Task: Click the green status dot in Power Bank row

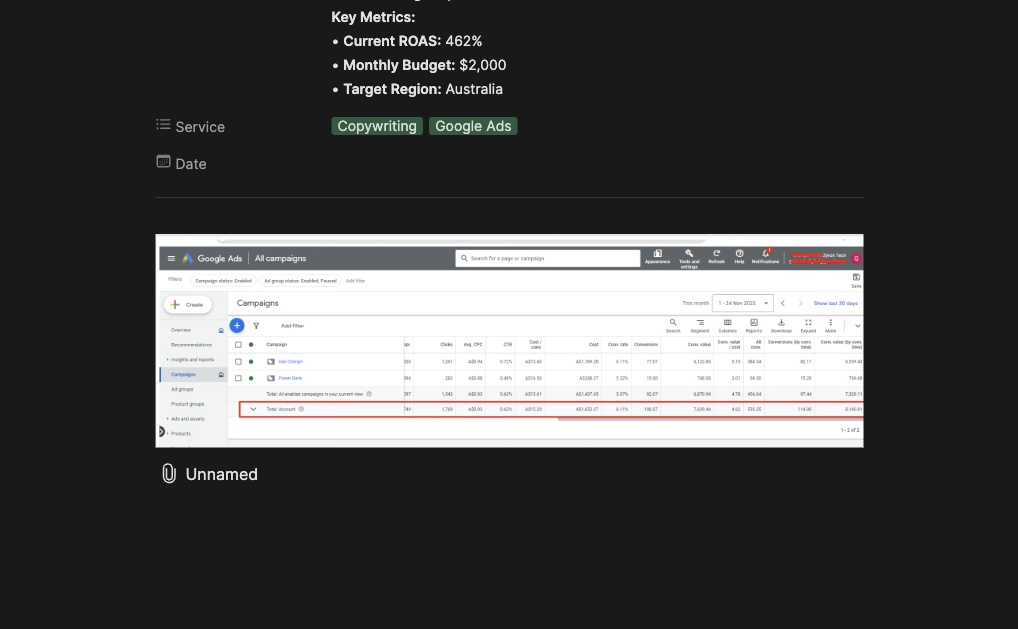Action: coord(251,378)
